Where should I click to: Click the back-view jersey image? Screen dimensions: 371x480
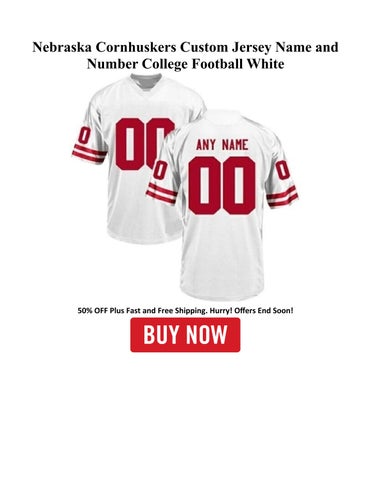tap(222, 205)
